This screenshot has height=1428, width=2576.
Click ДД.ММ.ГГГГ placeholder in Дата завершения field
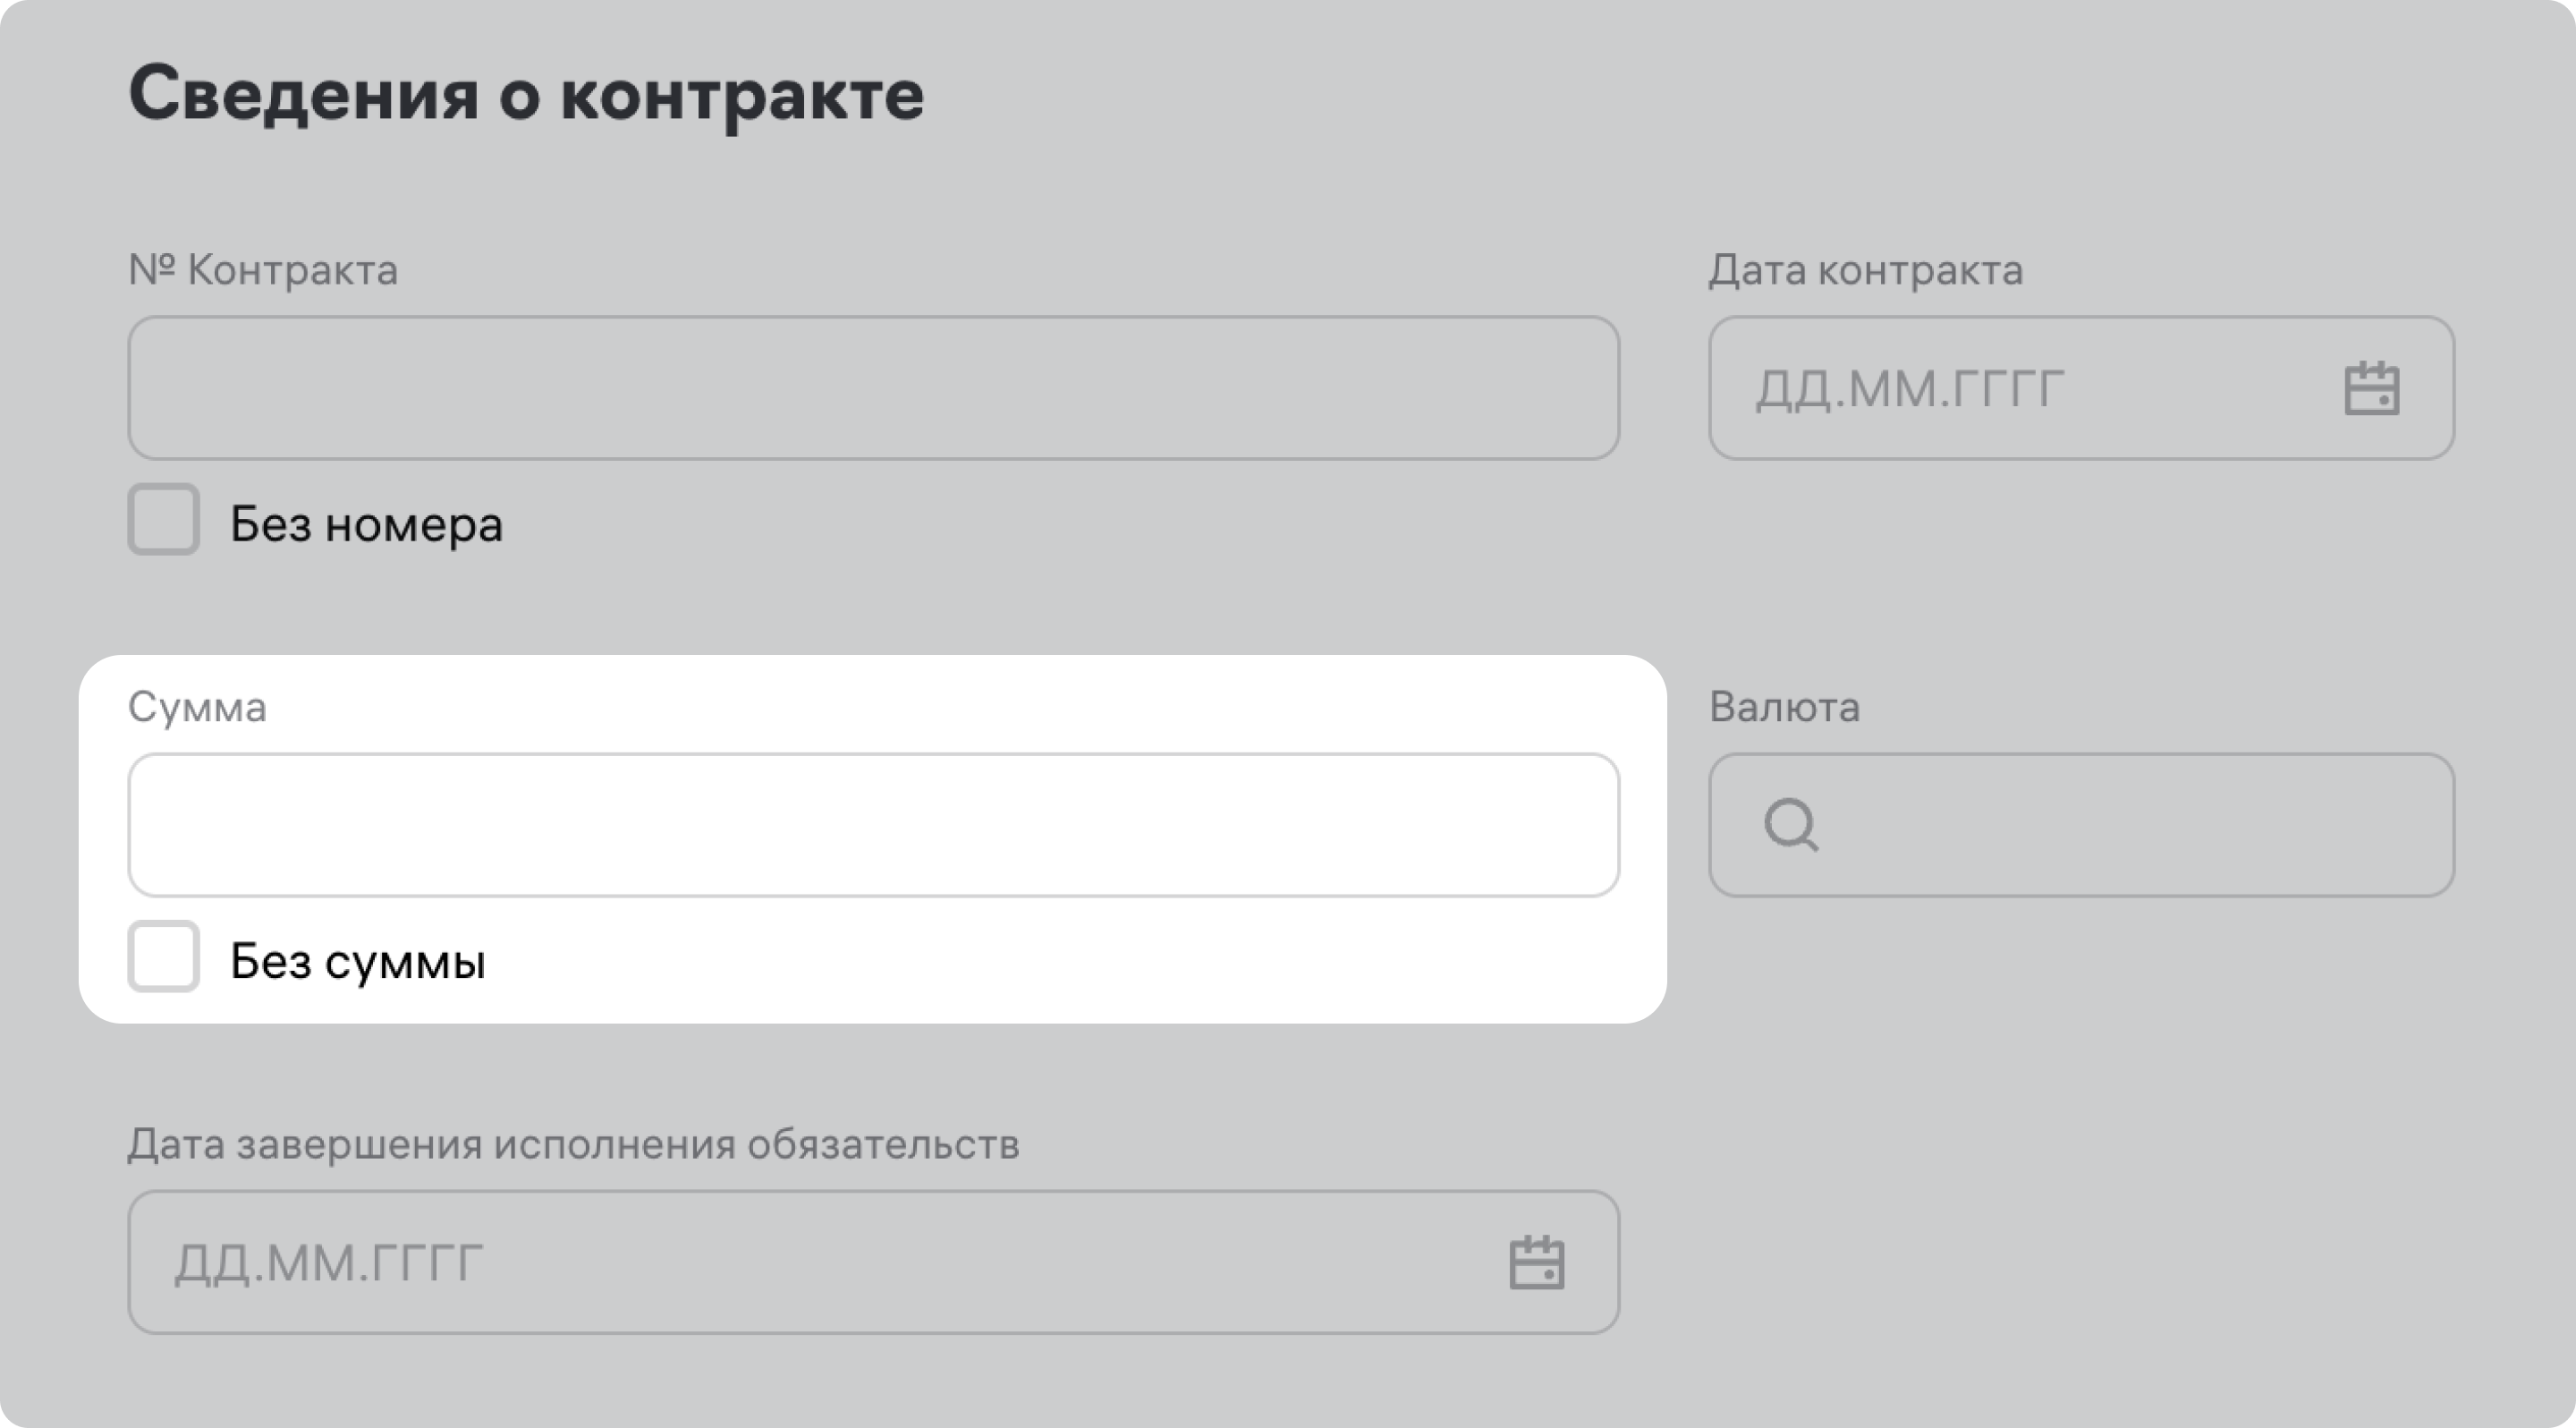point(329,1263)
